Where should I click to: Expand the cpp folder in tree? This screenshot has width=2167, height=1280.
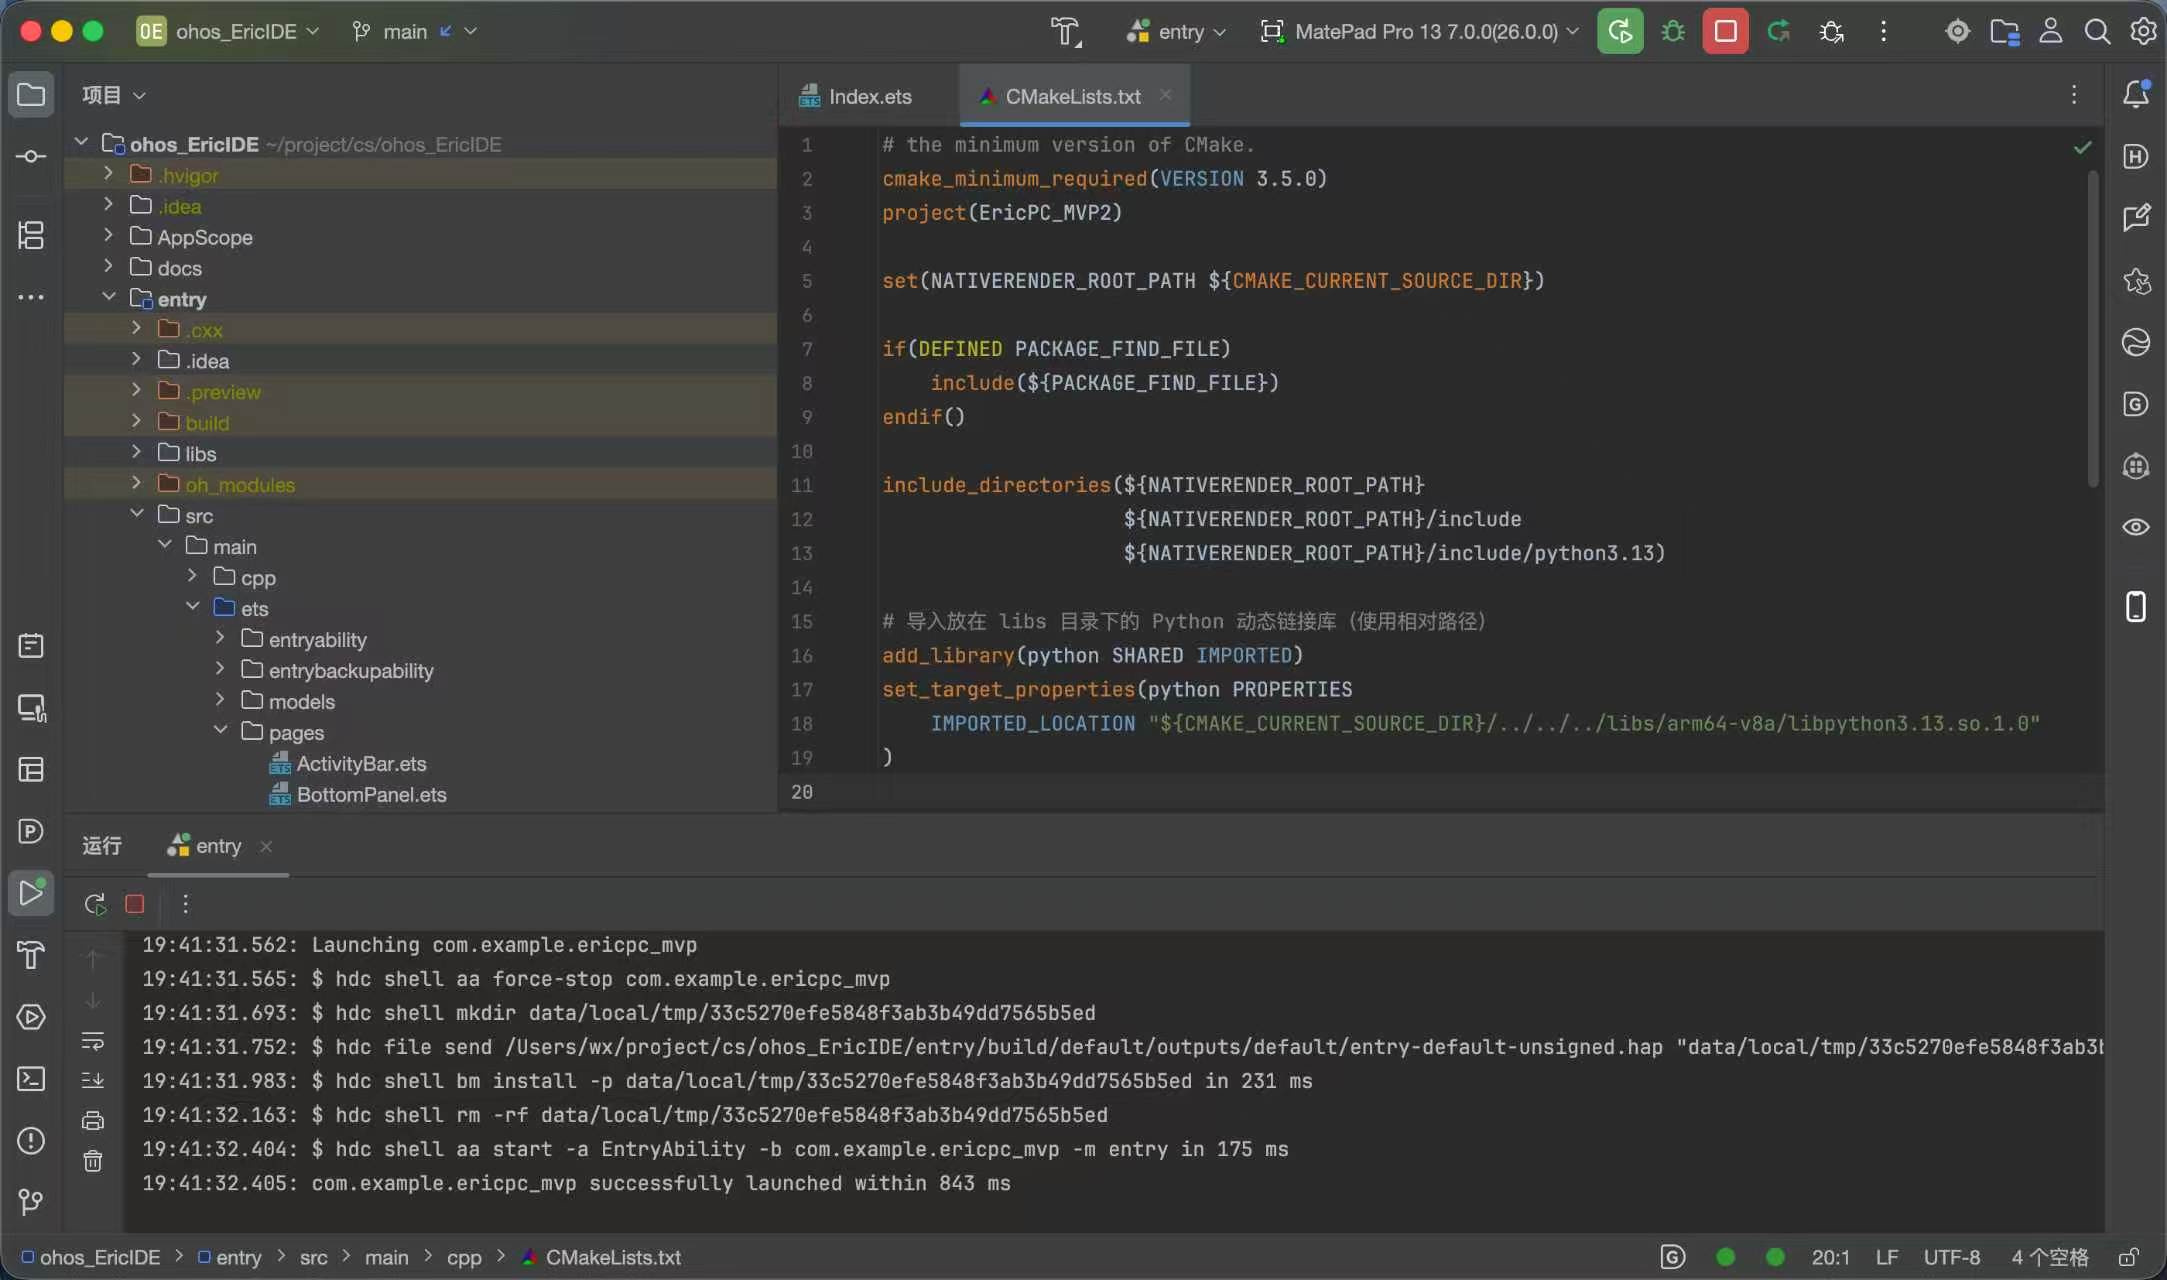tap(193, 576)
